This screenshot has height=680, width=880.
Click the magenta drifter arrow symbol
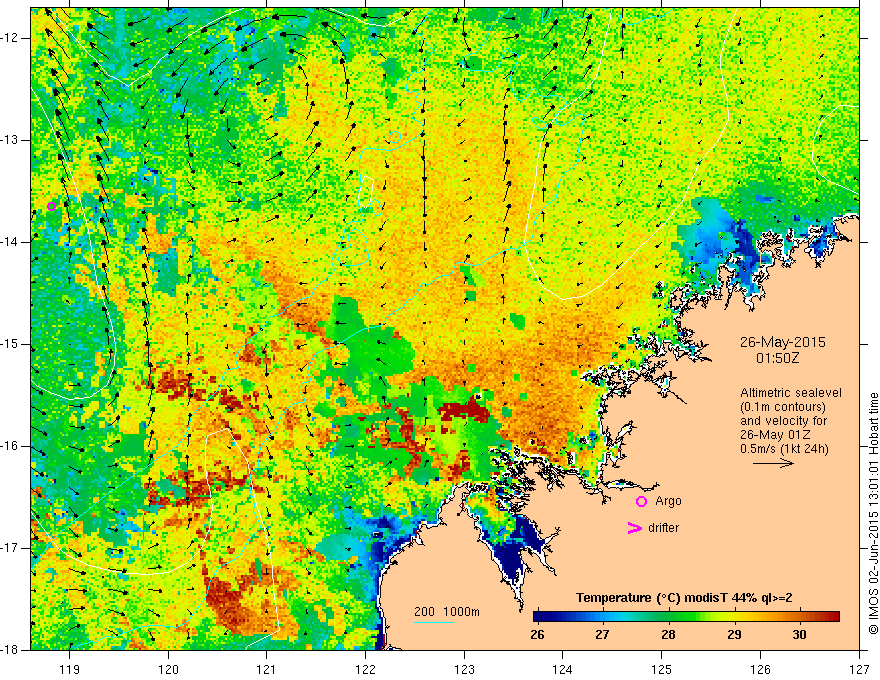(x=634, y=528)
